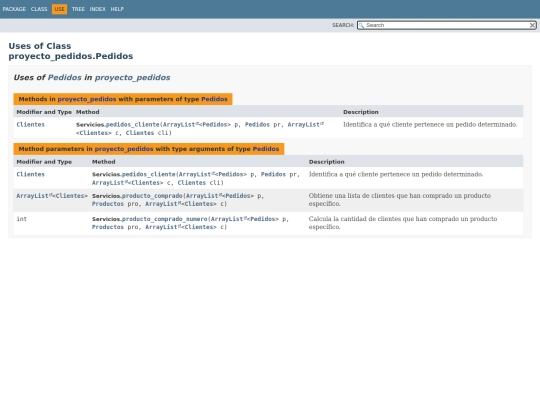Image resolution: width=540 pixels, height=405 pixels.
Task: Click Pedidos in 'type arguments' caption
Action: pos(266,149)
